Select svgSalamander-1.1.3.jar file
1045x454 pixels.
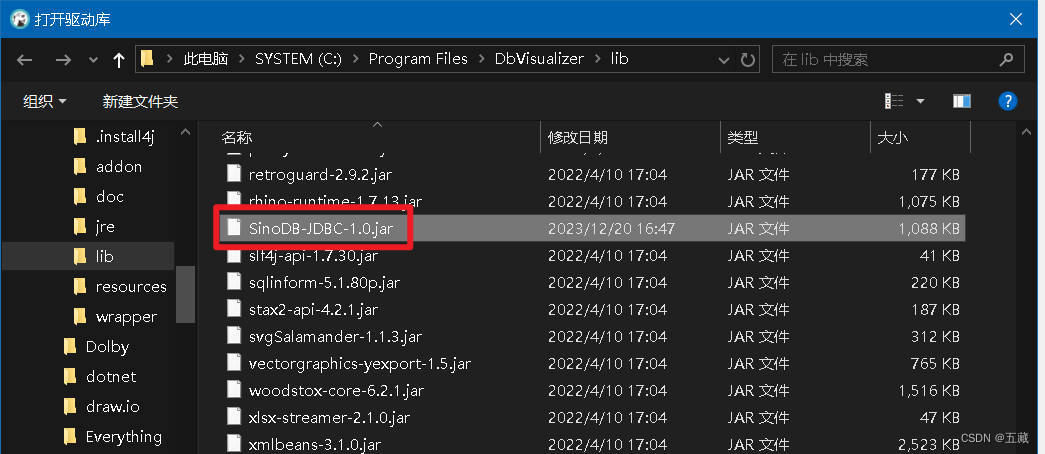click(x=335, y=337)
